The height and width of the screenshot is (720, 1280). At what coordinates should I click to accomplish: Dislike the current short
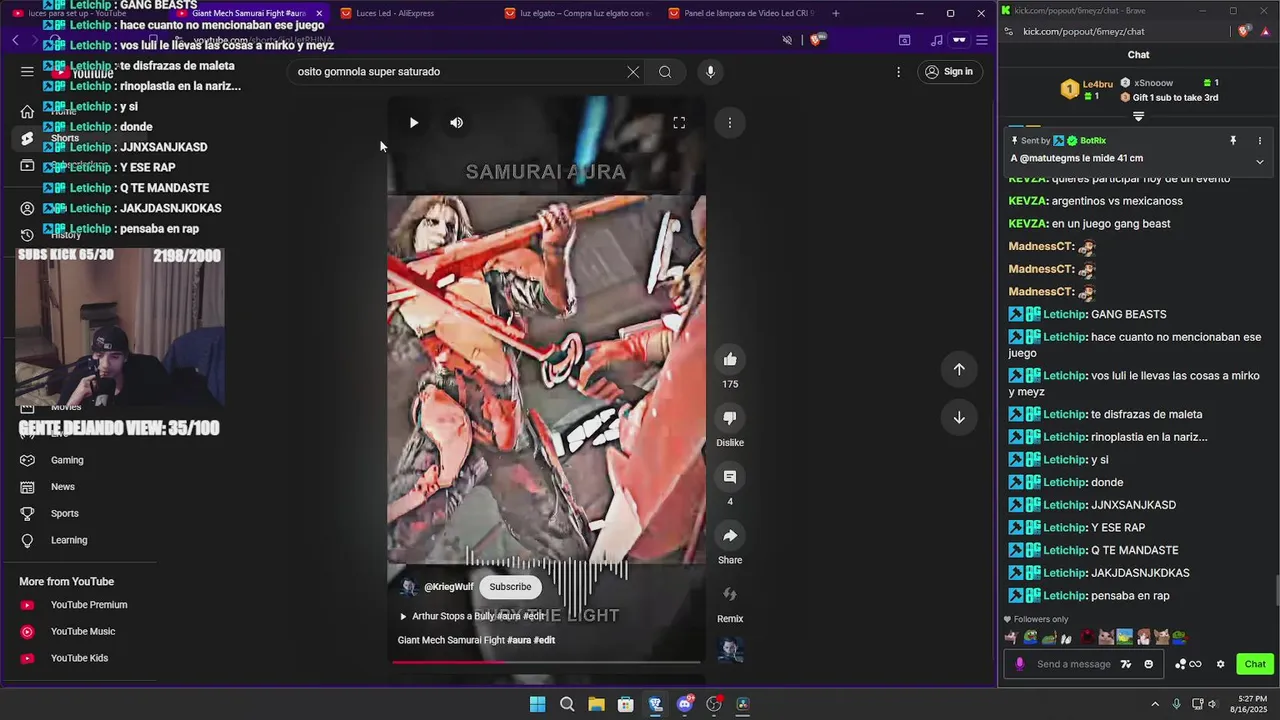tap(730, 418)
